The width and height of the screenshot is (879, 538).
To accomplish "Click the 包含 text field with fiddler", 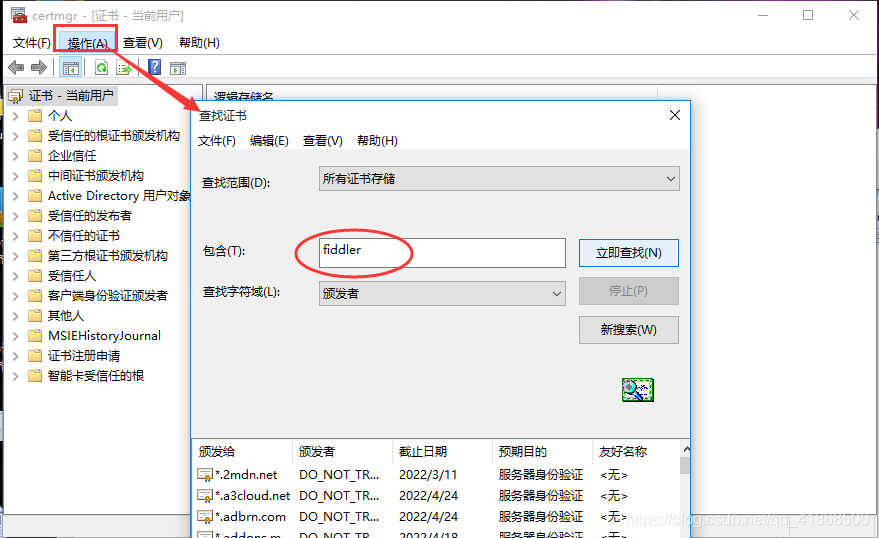I will pyautogui.click(x=442, y=253).
